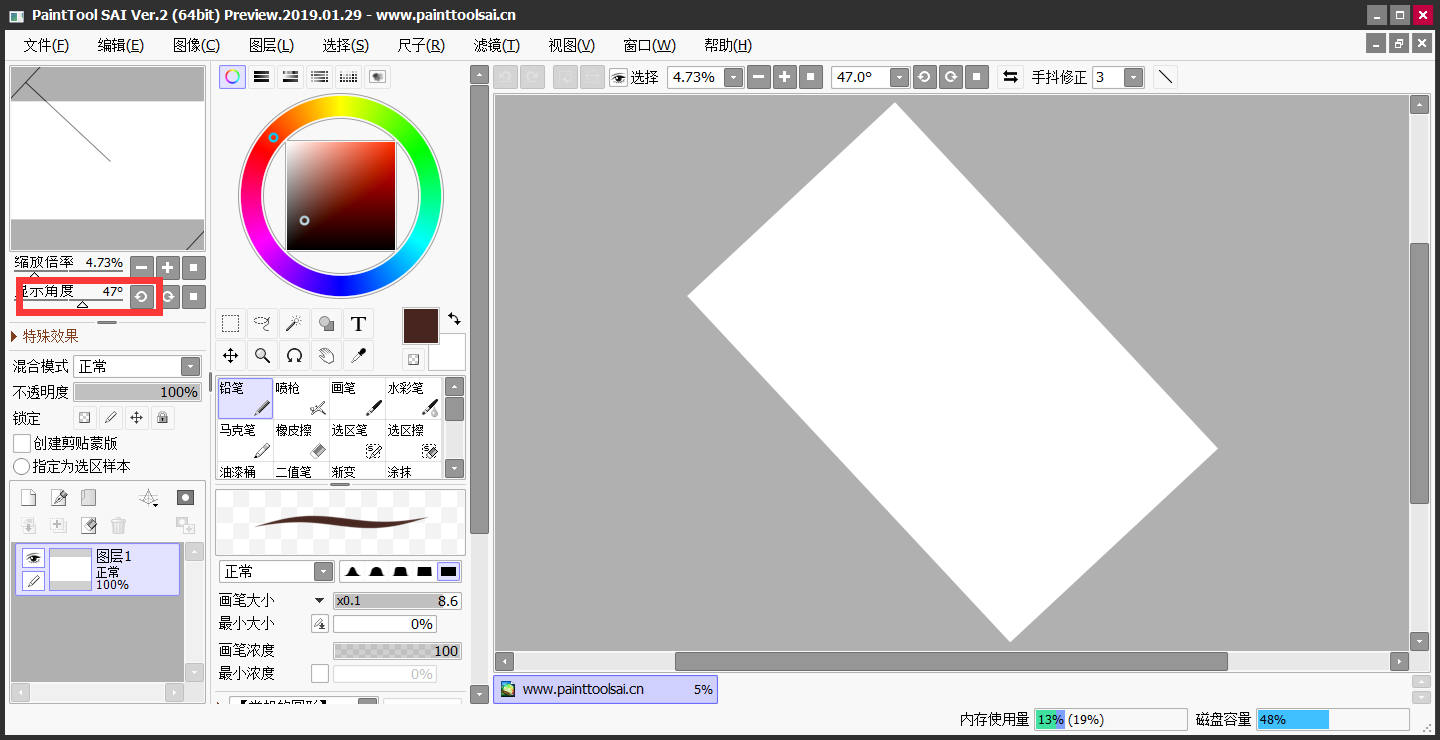1440x740 pixels.
Task: Swap foreground and background colors arrow
Action: tap(454, 318)
